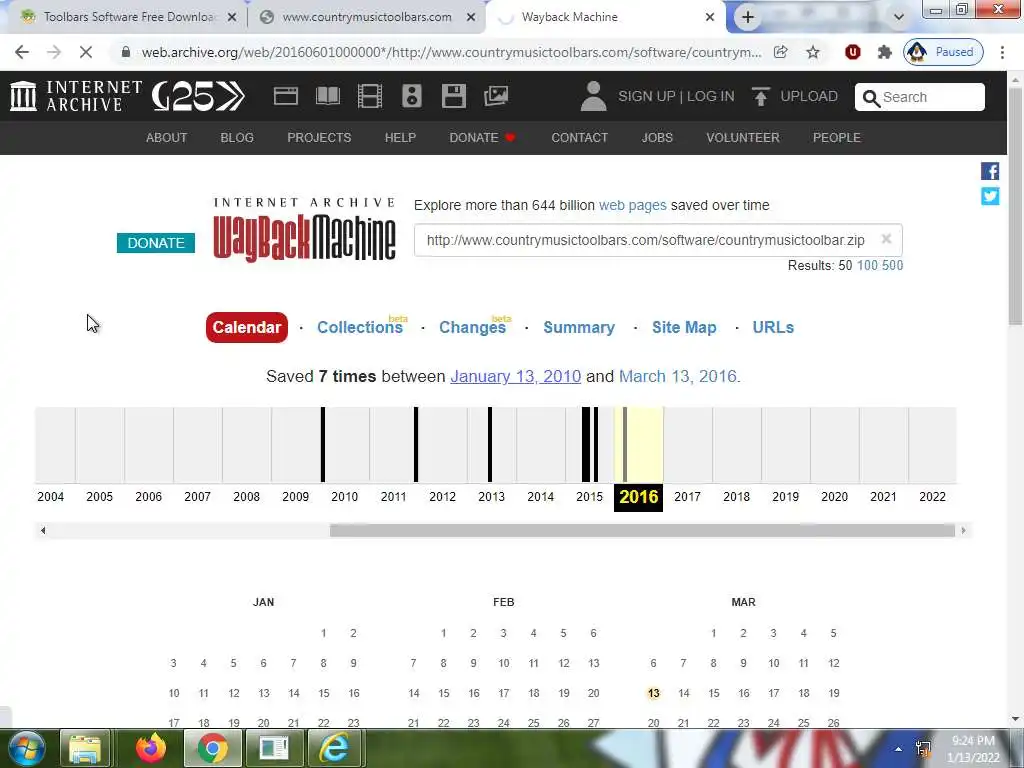Open the video film strip icon
The height and width of the screenshot is (768, 1024).
370,96
